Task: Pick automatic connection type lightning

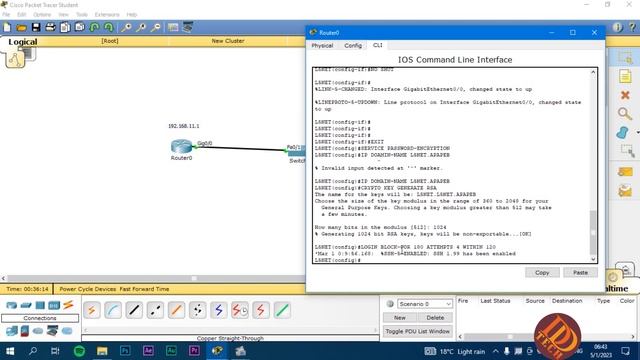Action: (x=92, y=311)
